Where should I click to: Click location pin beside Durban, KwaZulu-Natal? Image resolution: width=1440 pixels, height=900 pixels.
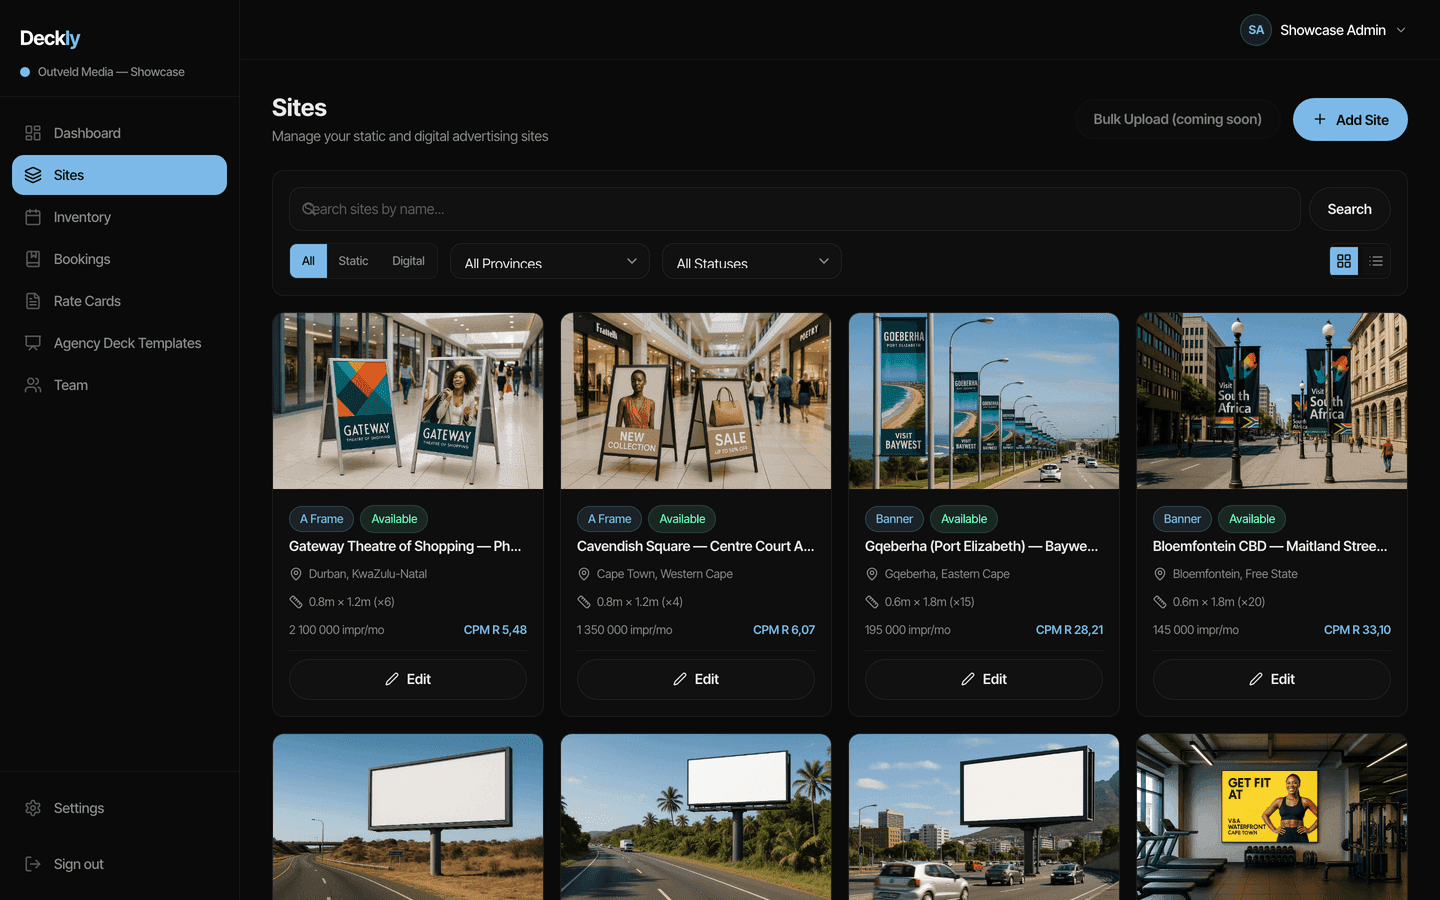click(x=296, y=574)
